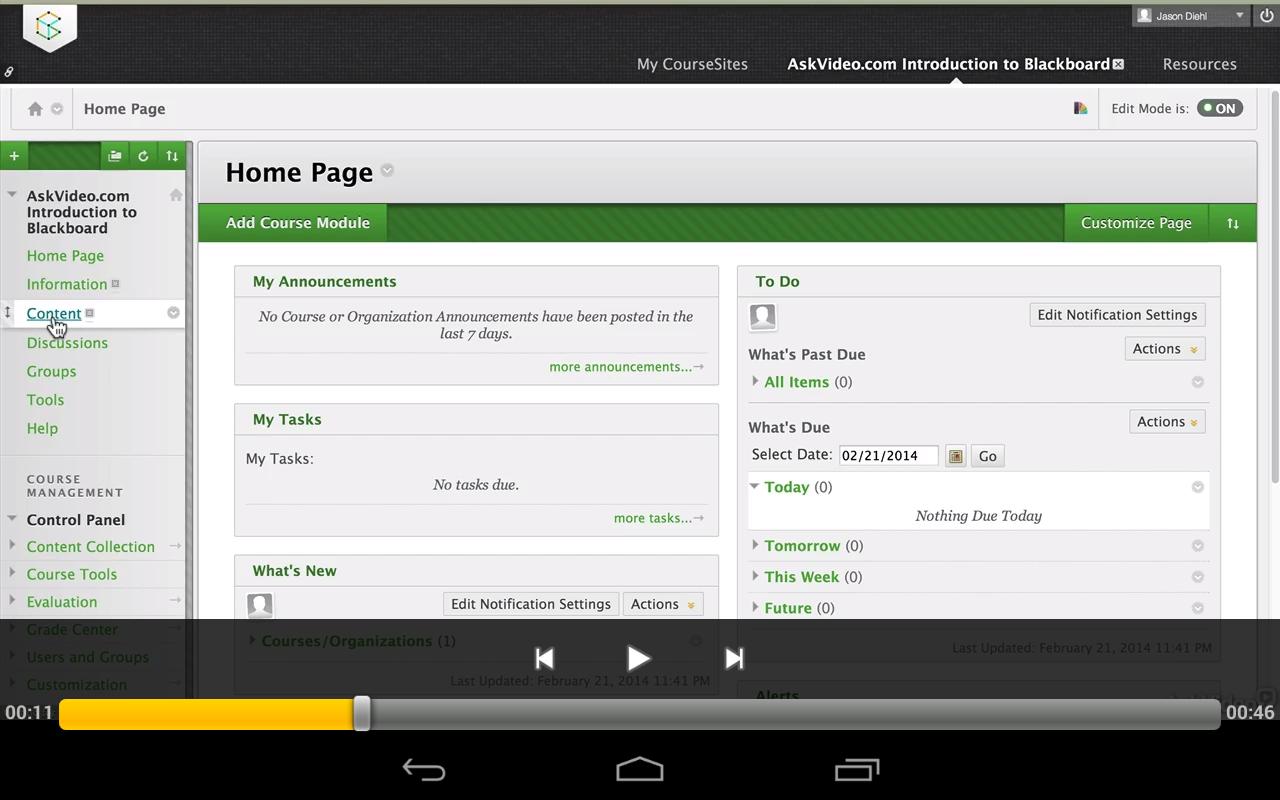Expand the Tomorrow section
The height and width of the screenshot is (800, 1280).
[755, 545]
